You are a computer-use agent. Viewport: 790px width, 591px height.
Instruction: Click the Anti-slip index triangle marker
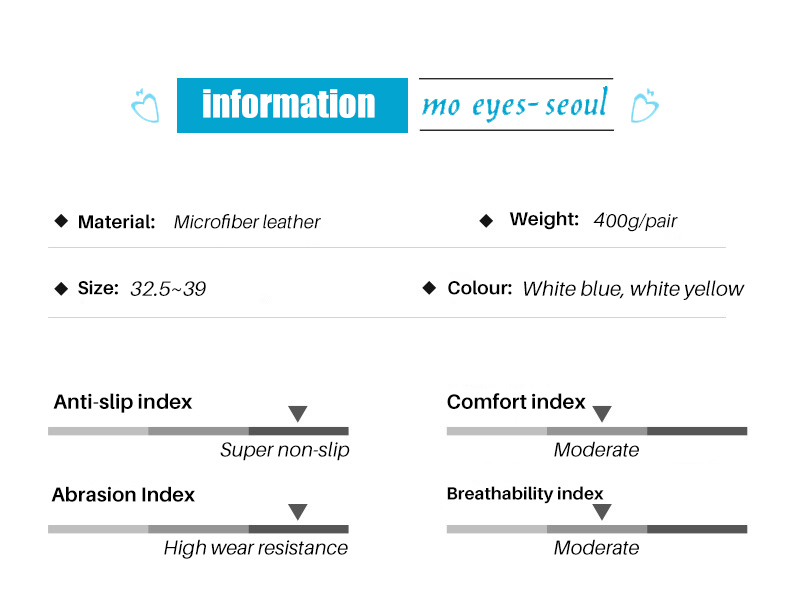pos(298,414)
